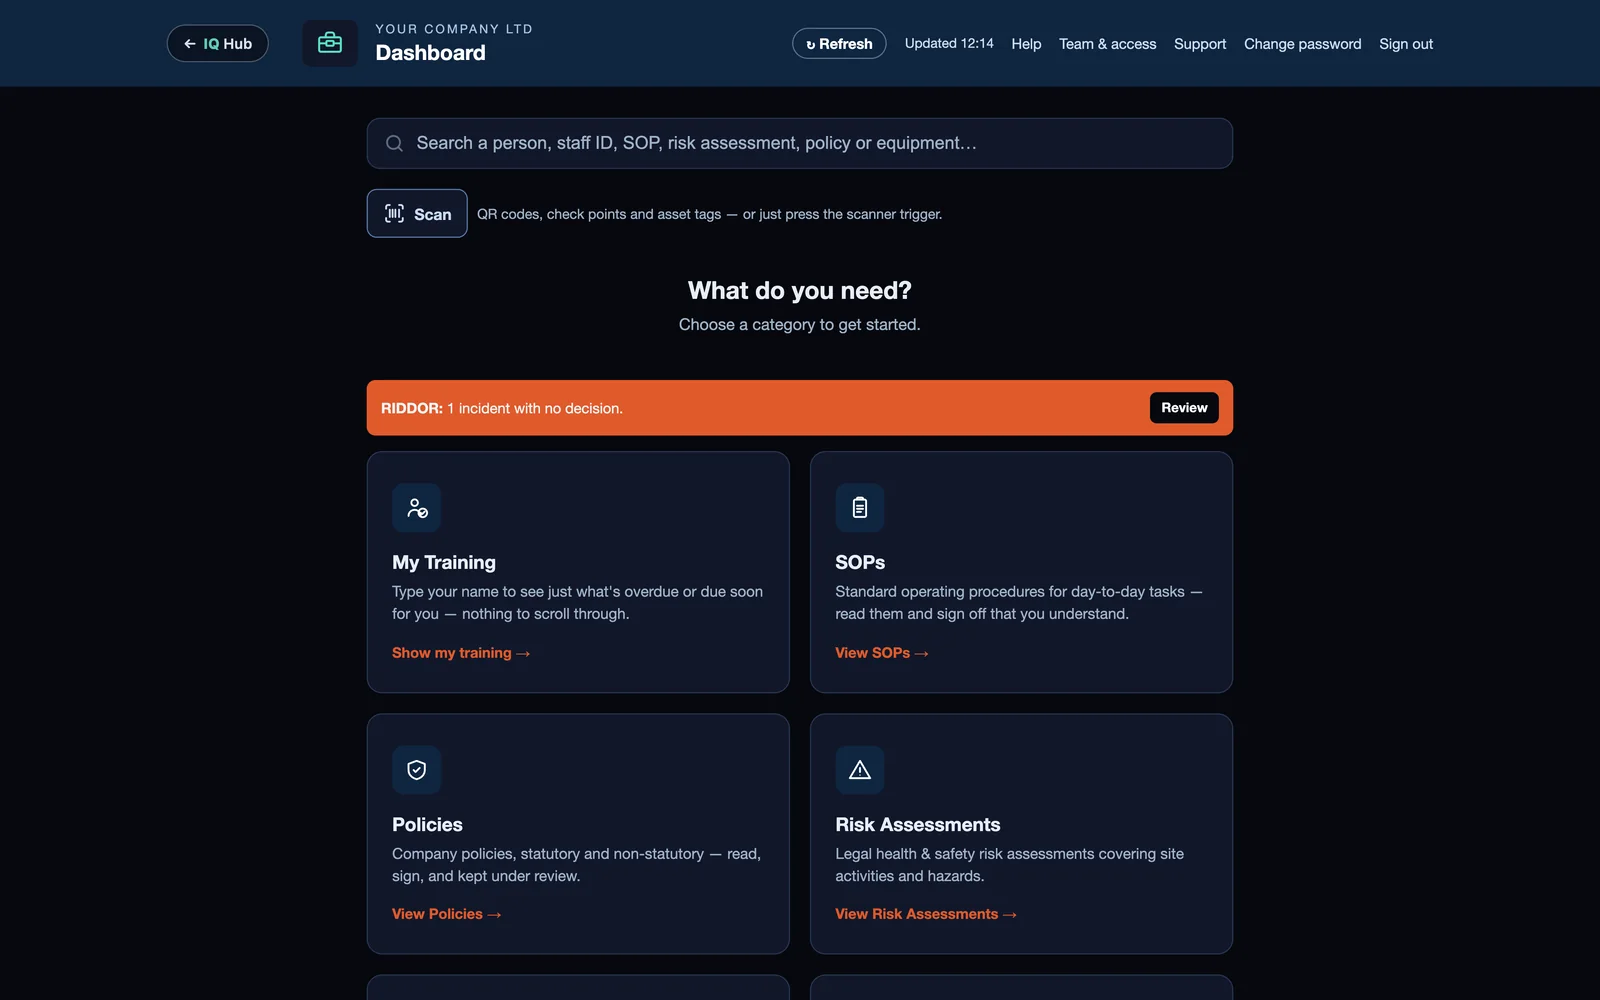The image size is (1600, 1000).
Task: Click the briefcase dashboard icon
Action: click(330, 43)
